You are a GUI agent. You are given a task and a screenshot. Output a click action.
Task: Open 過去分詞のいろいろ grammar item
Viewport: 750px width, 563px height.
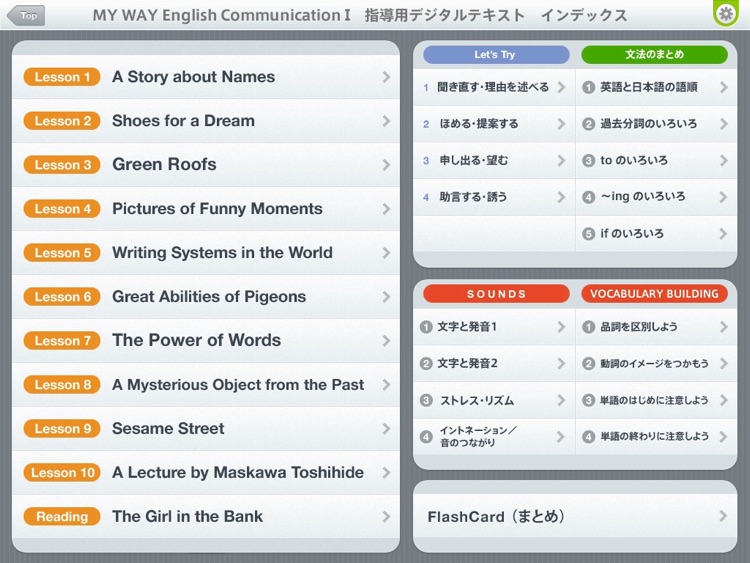click(656, 124)
